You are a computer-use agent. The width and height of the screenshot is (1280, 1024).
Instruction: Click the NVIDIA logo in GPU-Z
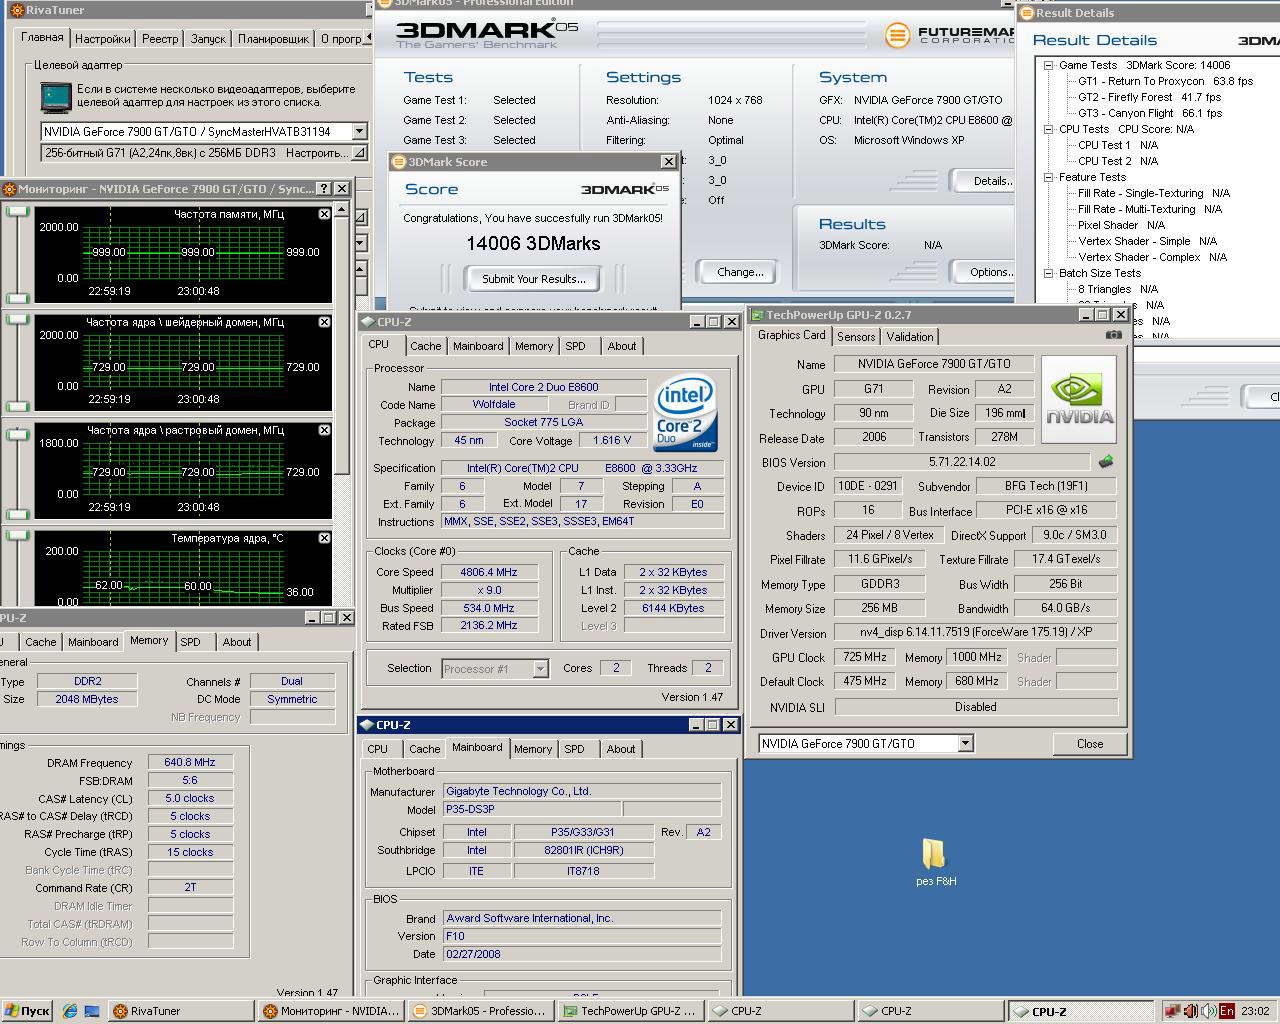tap(1079, 398)
